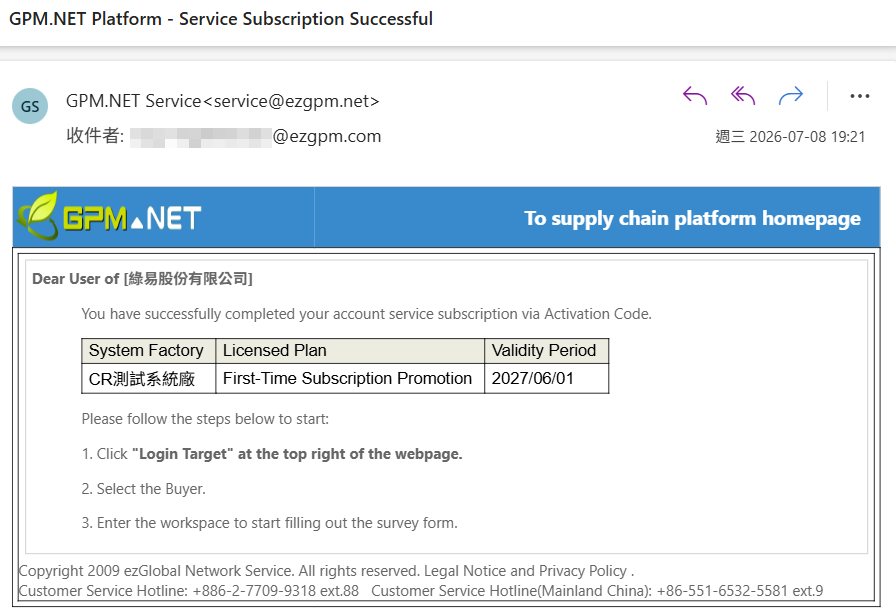The image size is (896, 614).
Task: Click the GPM.NET logo in banner
Action: pyautogui.click(x=110, y=216)
